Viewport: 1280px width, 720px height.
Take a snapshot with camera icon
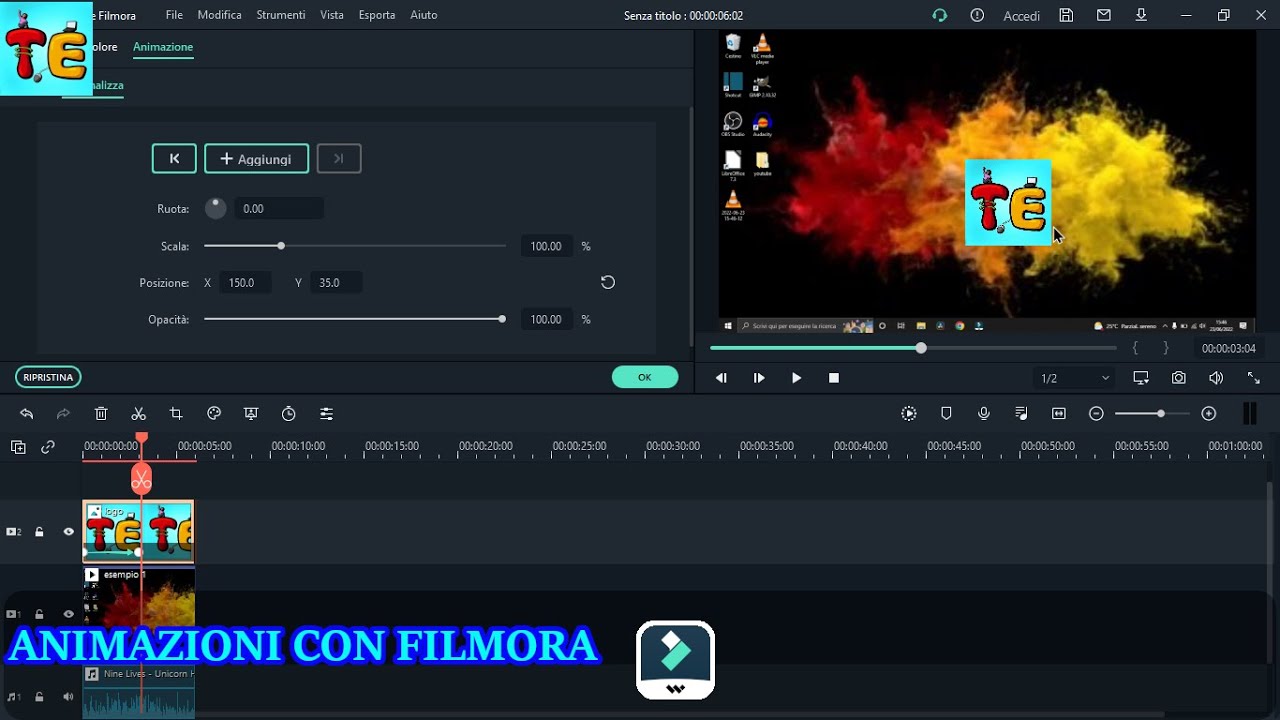tap(1179, 378)
